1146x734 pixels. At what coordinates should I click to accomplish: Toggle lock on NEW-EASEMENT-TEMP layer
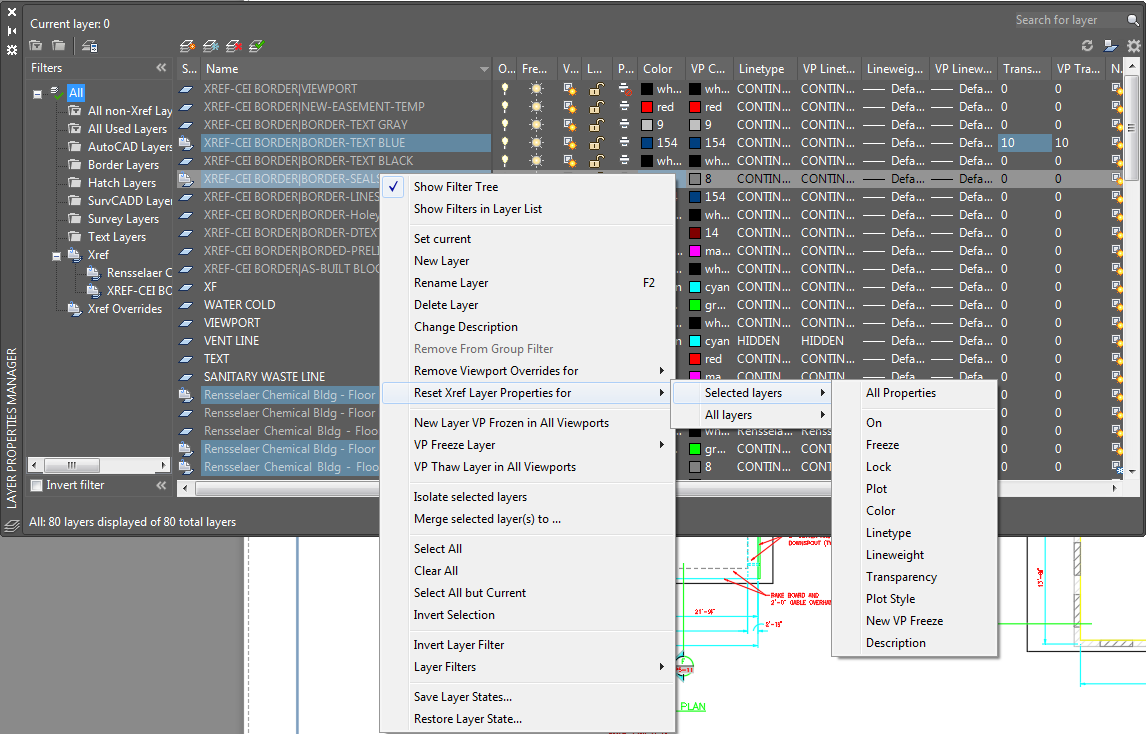(x=595, y=107)
